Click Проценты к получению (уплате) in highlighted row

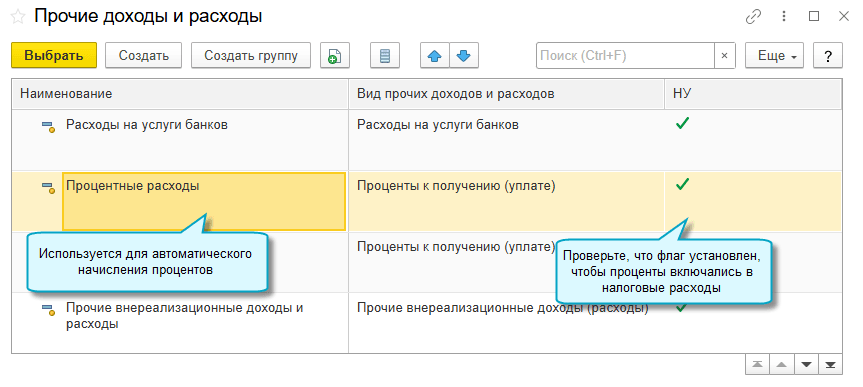tap(456, 186)
